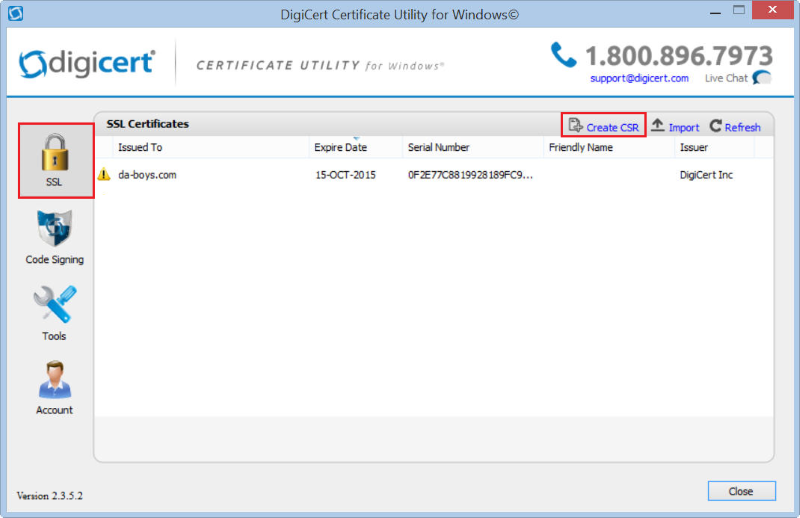This screenshot has height=518, width=800.
Task: Click the Refresh circular arrow icon
Action: point(716,126)
